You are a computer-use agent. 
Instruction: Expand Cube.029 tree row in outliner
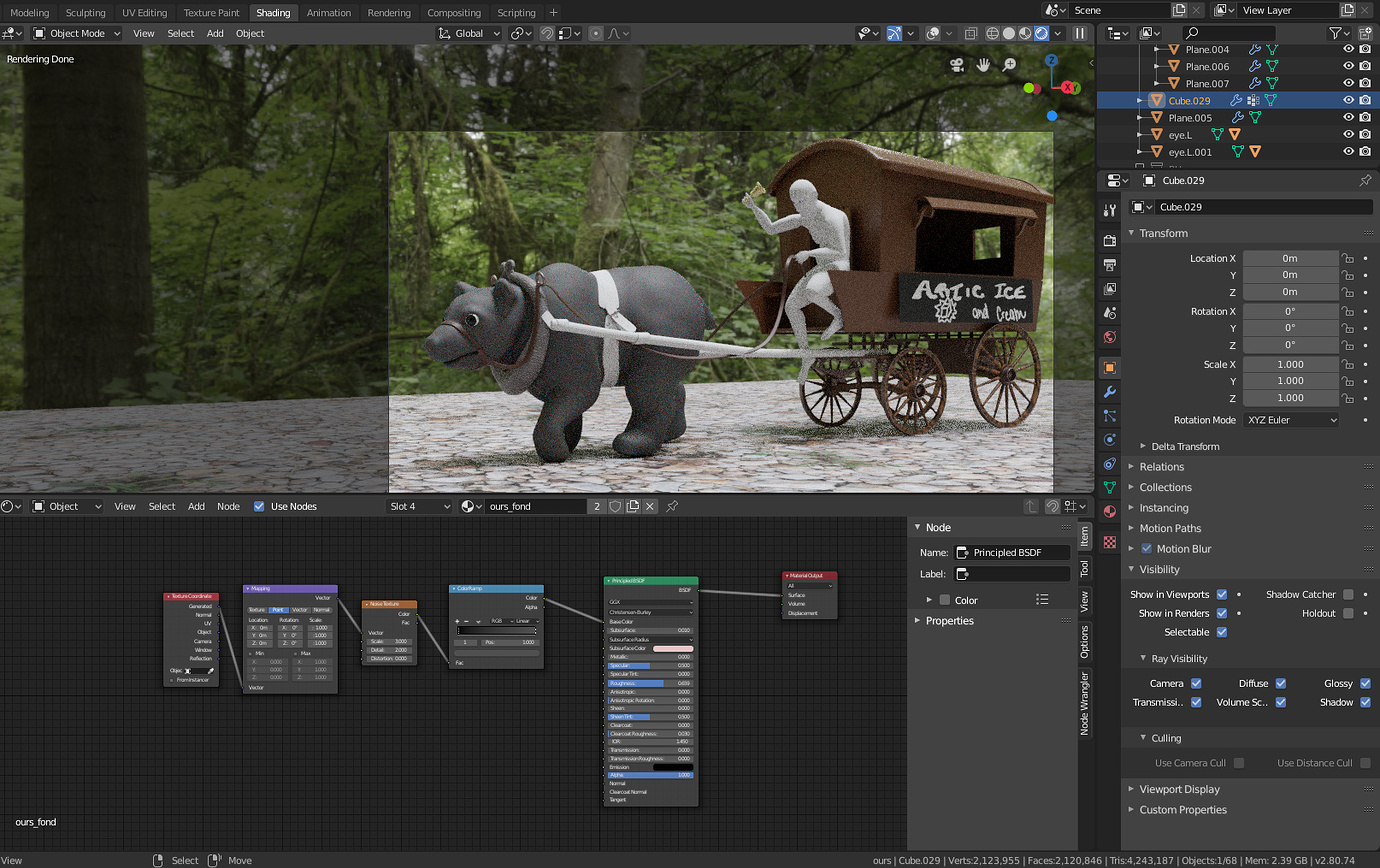pyautogui.click(x=1141, y=100)
